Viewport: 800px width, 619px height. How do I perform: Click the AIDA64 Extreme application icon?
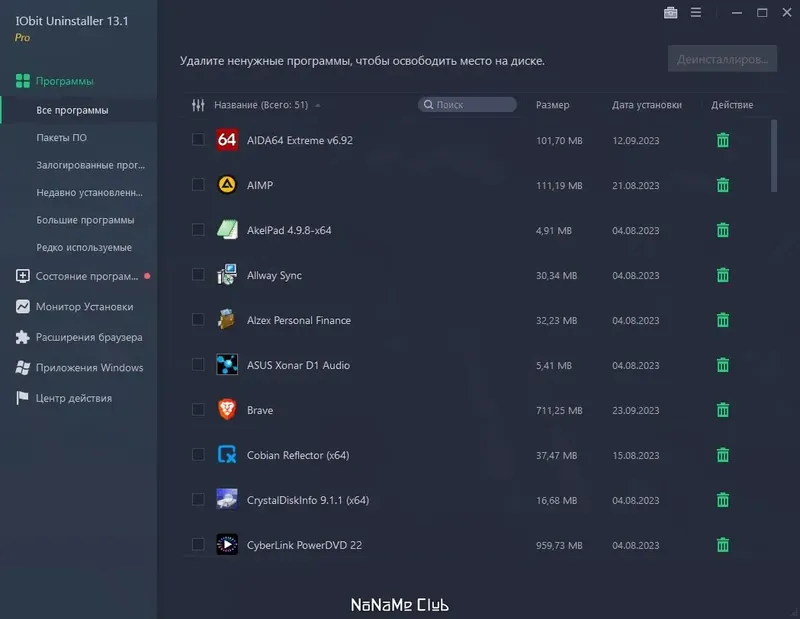tap(226, 140)
